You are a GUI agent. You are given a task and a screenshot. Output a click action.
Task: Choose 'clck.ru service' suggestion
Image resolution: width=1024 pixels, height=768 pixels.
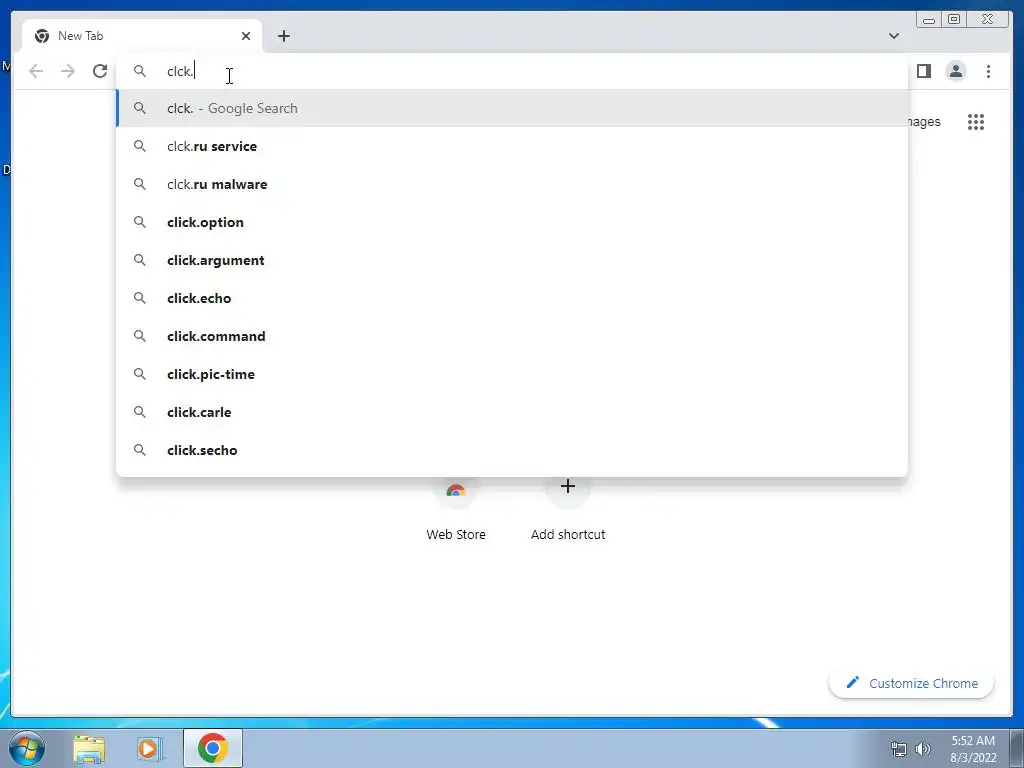coord(512,146)
